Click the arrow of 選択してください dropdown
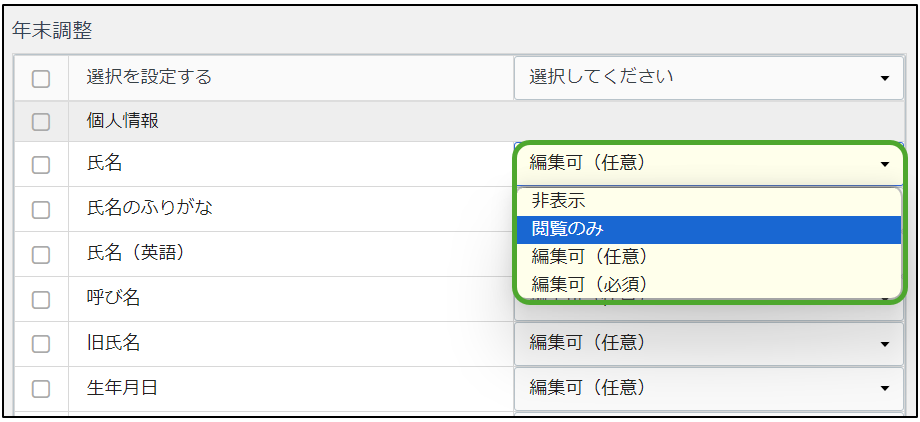920x422 pixels. (885, 79)
